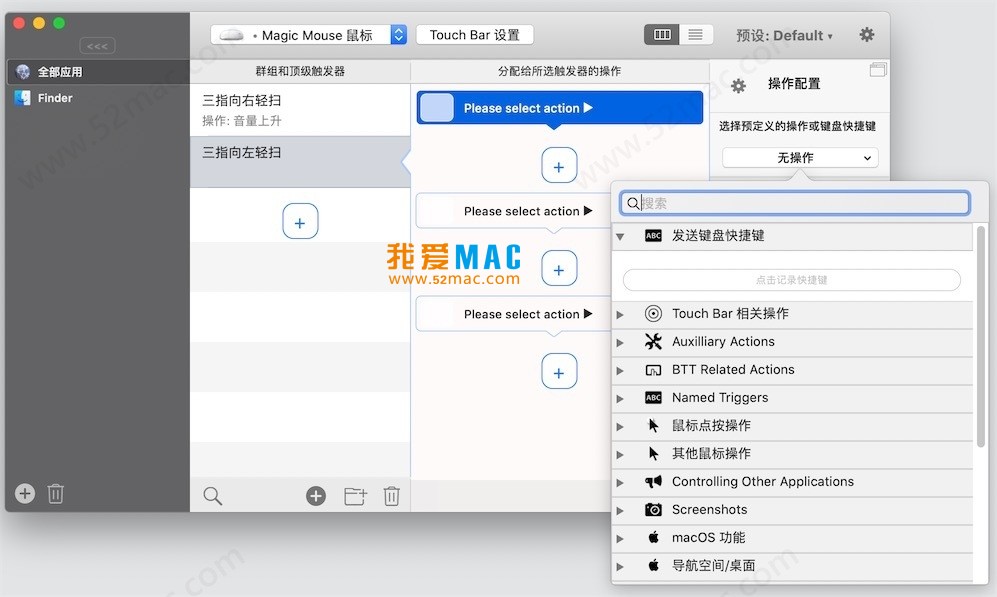Delete selected app with sidebar trash icon
Image resolution: width=997 pixels, height=597 pixels.
pos(55,493)
